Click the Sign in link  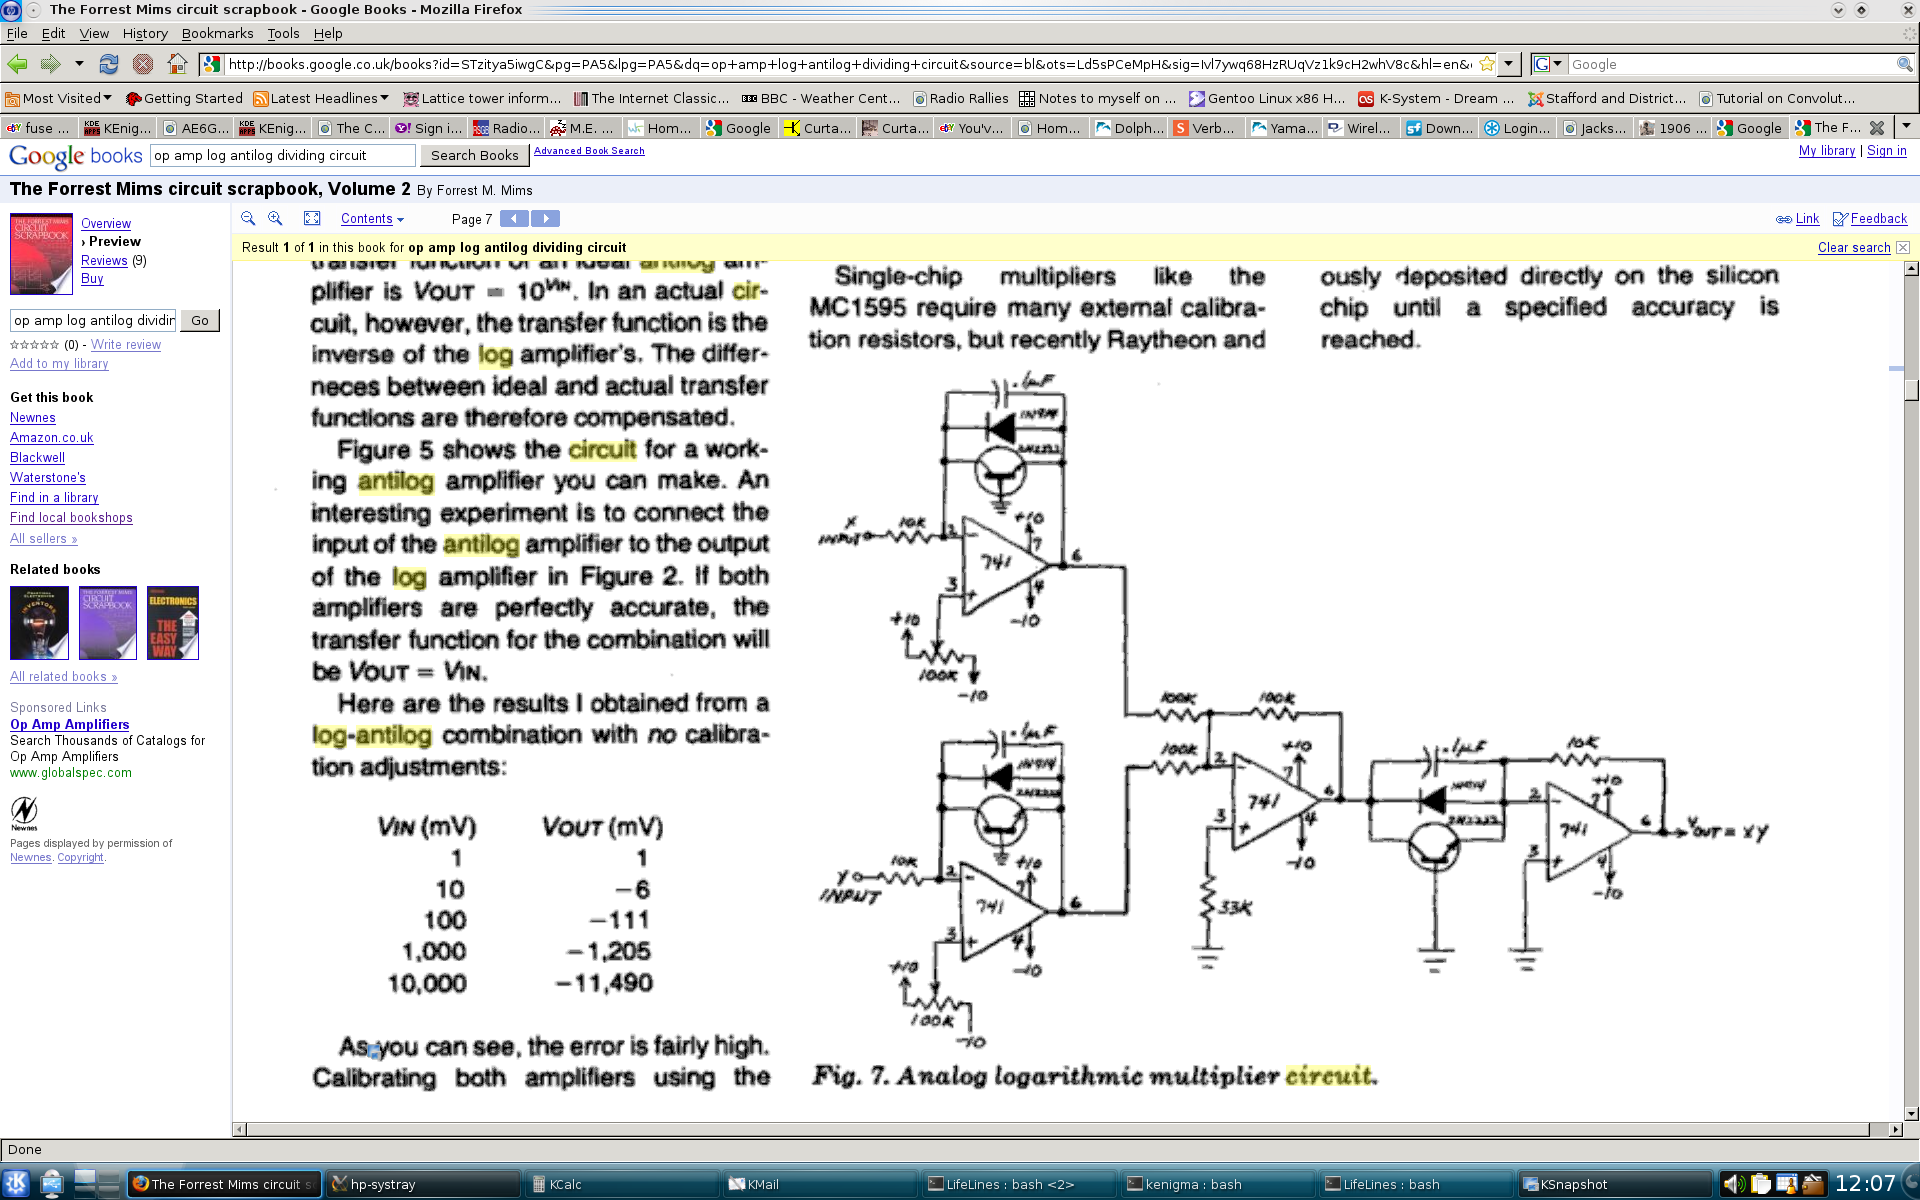pyautogui.click(x=1886, y=151)
